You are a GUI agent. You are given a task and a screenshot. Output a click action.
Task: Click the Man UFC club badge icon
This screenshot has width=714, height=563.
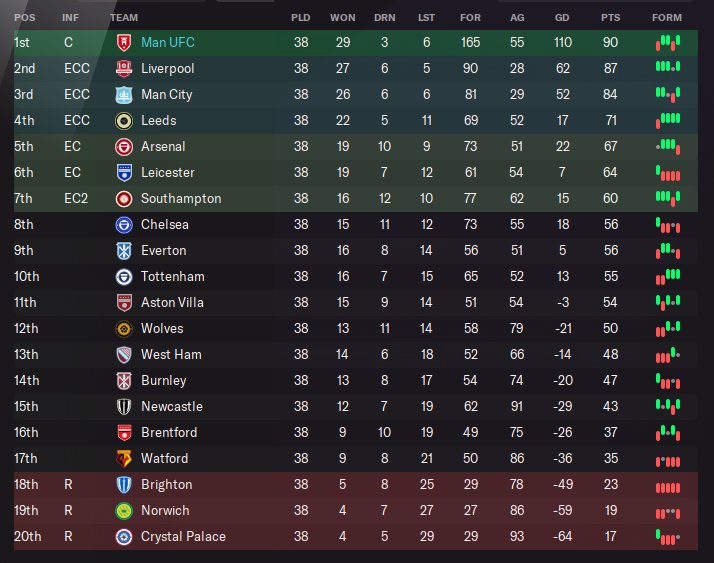tap(124, 42)
